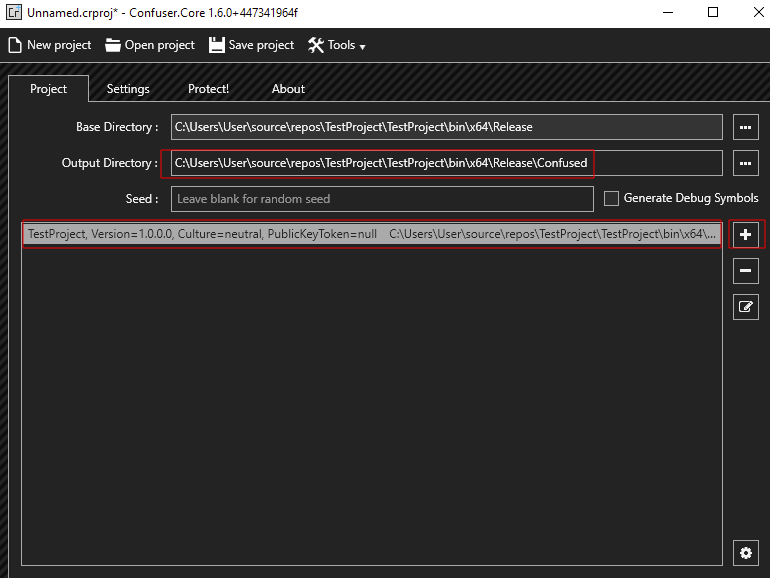Open advanced settings gear icon

[745, 553]
